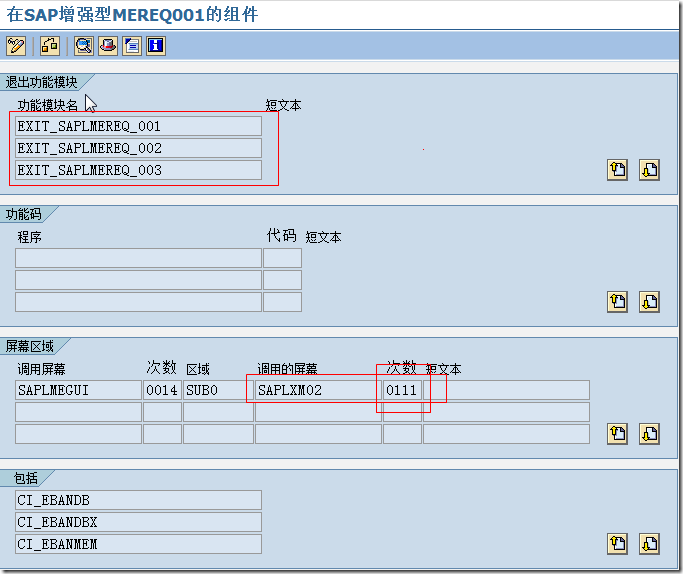Toggle Display/Change mode with pencil-glasses icon
The width and height of the screenshot is (683, 574).
point(16,46)
